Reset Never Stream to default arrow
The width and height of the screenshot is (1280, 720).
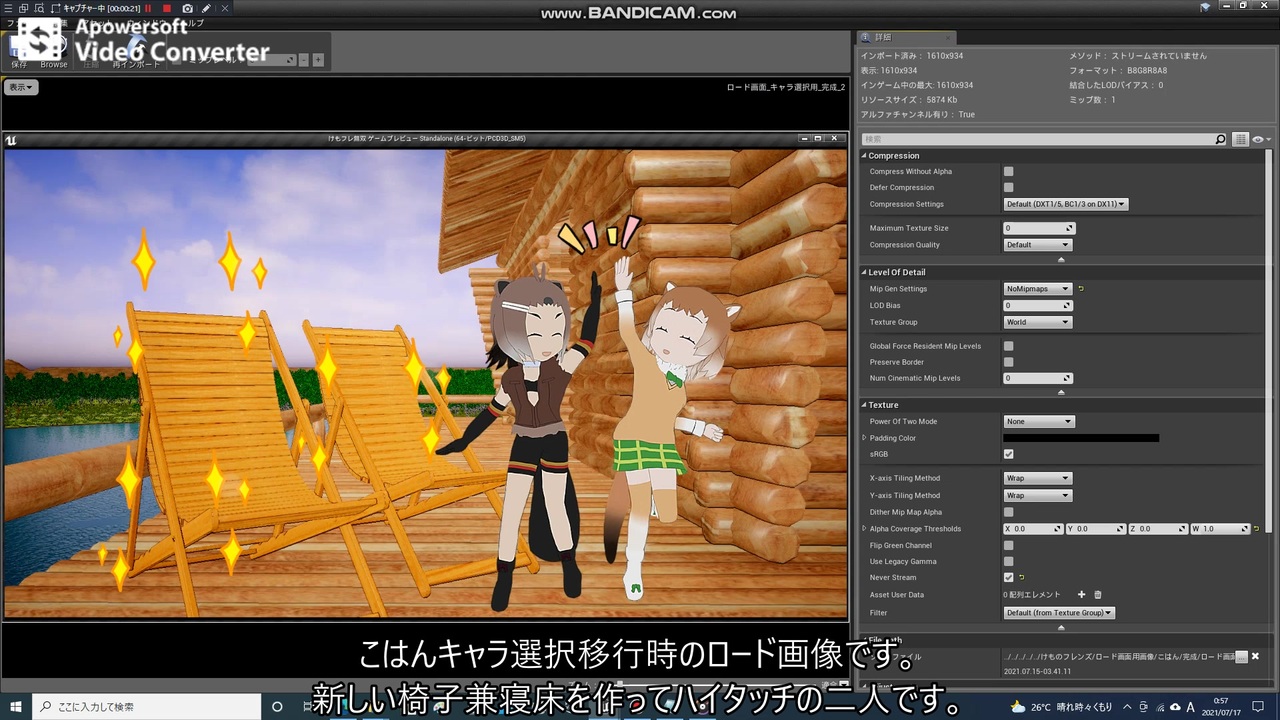(1021, 577)
